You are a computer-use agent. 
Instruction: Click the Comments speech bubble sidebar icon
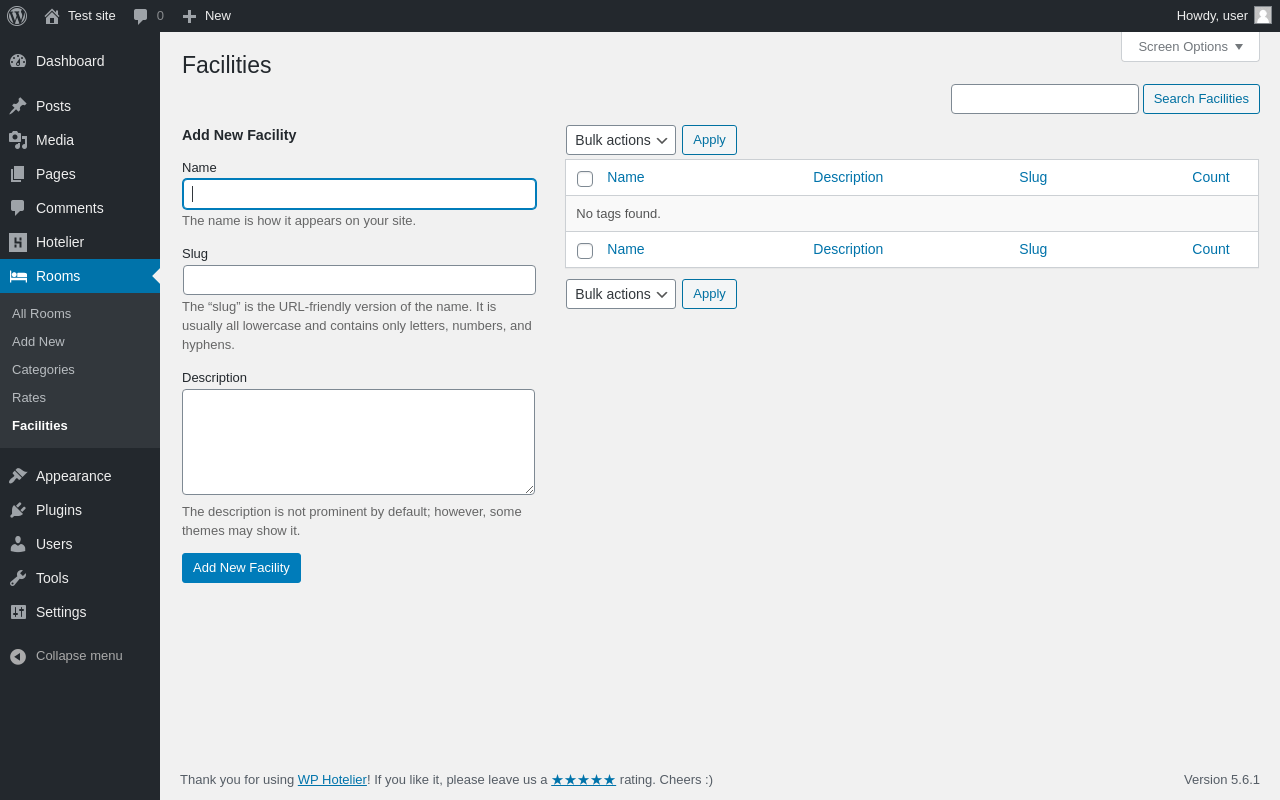(18, 208)
